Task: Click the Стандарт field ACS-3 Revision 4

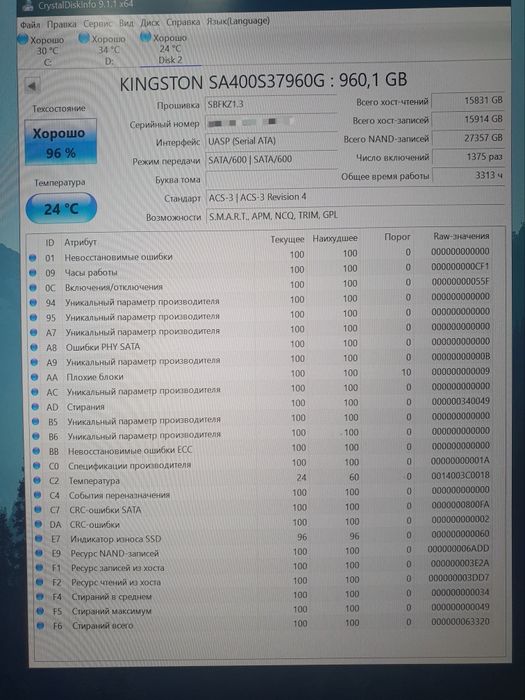Action: pos(356,197)
